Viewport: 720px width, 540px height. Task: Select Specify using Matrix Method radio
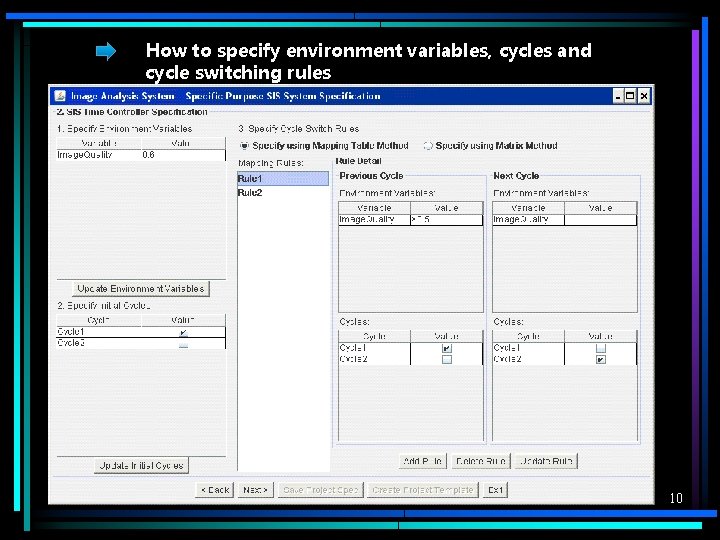tap(428, 146)
